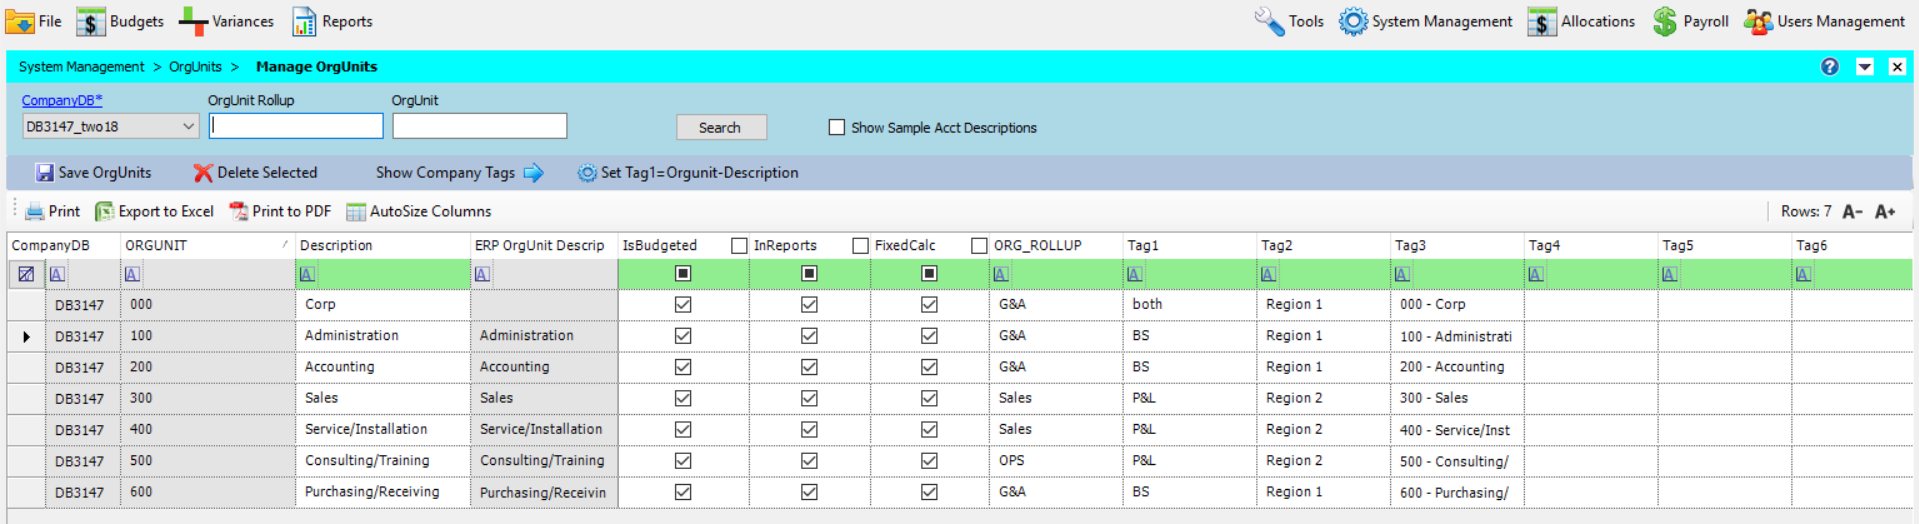Open the Reports menu
This screenshot has width=1919, height=524.
click(332, 21)
